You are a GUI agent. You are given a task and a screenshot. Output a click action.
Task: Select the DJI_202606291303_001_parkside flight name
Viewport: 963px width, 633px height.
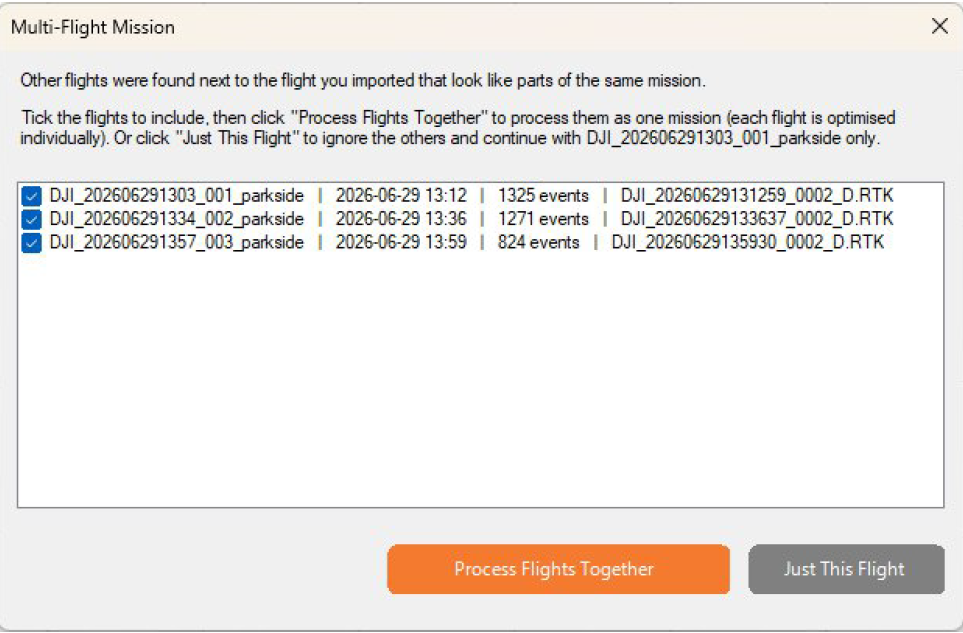coord(177,196)
